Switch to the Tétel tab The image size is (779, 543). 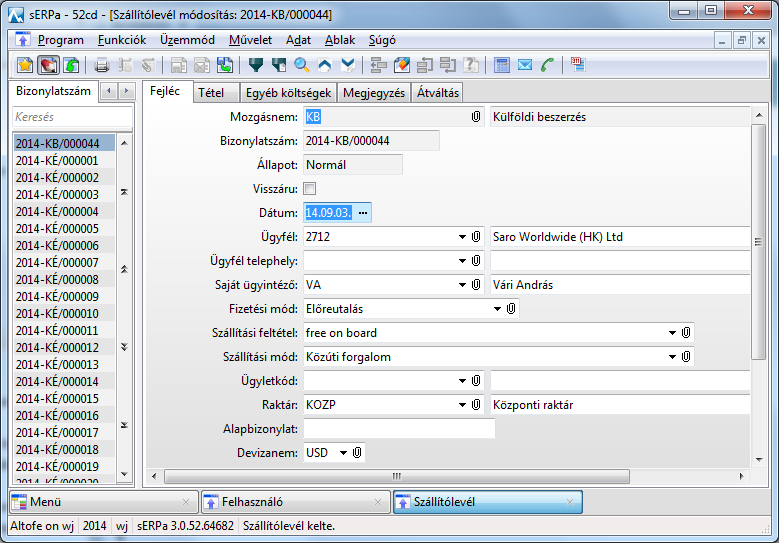tap(211, 92)
